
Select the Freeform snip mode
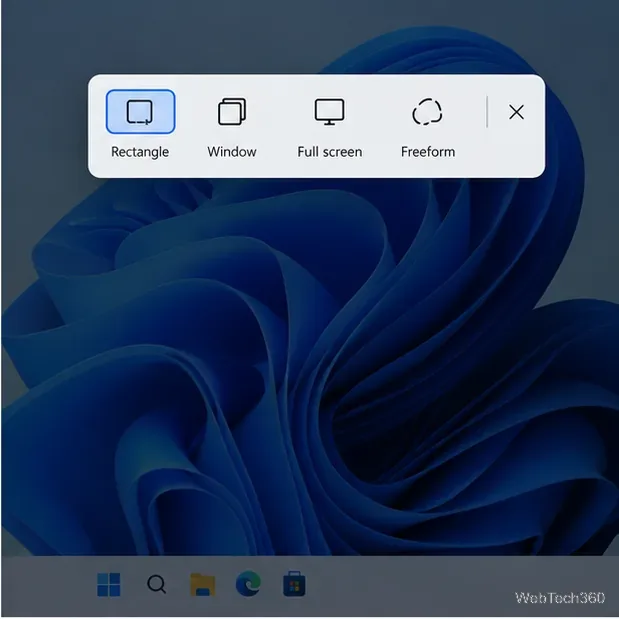428,112
